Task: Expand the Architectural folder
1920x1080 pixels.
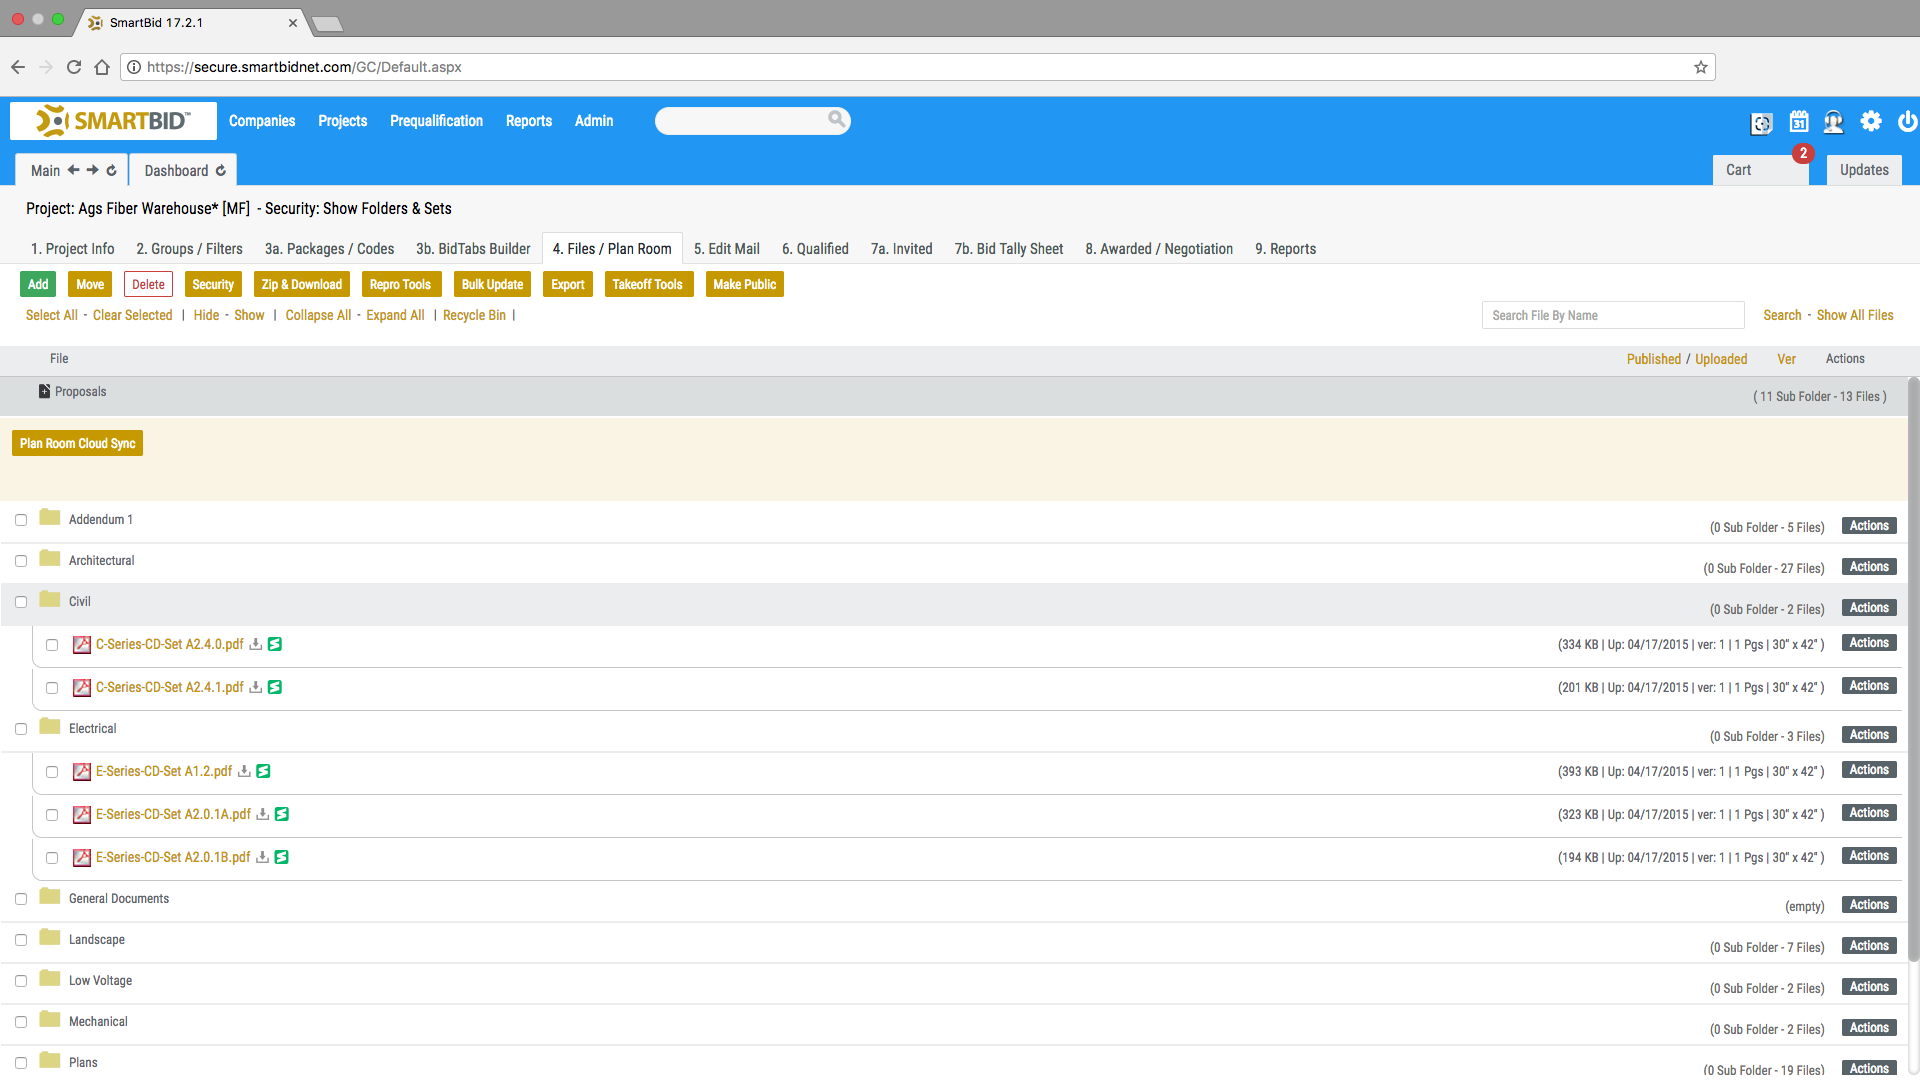Action: (101, 561)
